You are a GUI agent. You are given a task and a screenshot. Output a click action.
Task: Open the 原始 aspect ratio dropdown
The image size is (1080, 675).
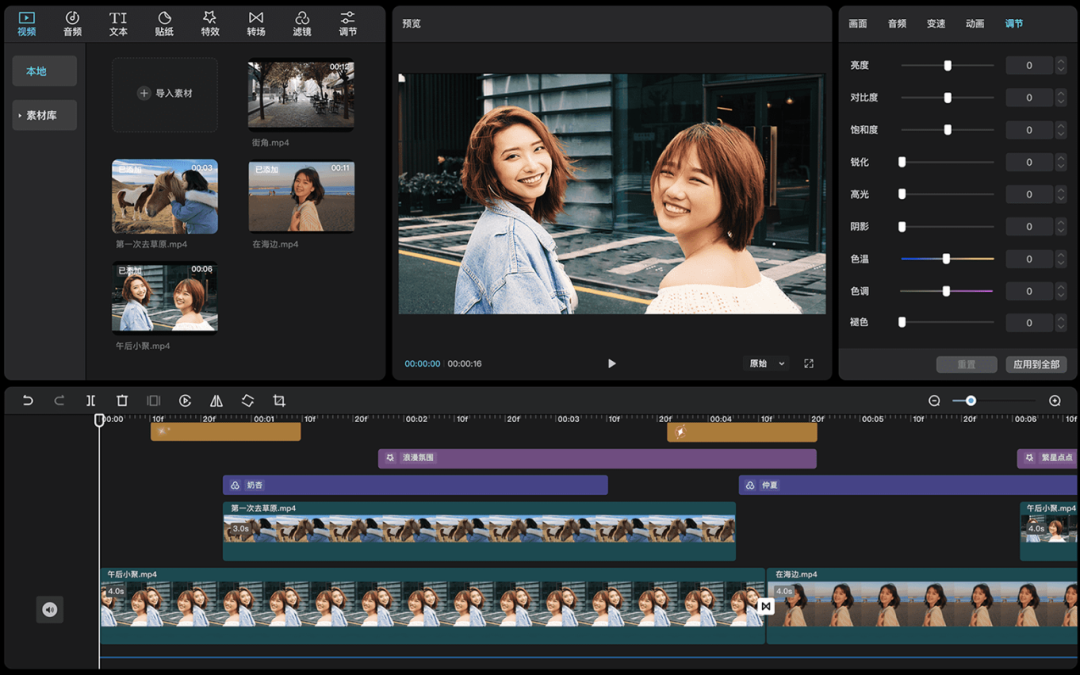768,364
